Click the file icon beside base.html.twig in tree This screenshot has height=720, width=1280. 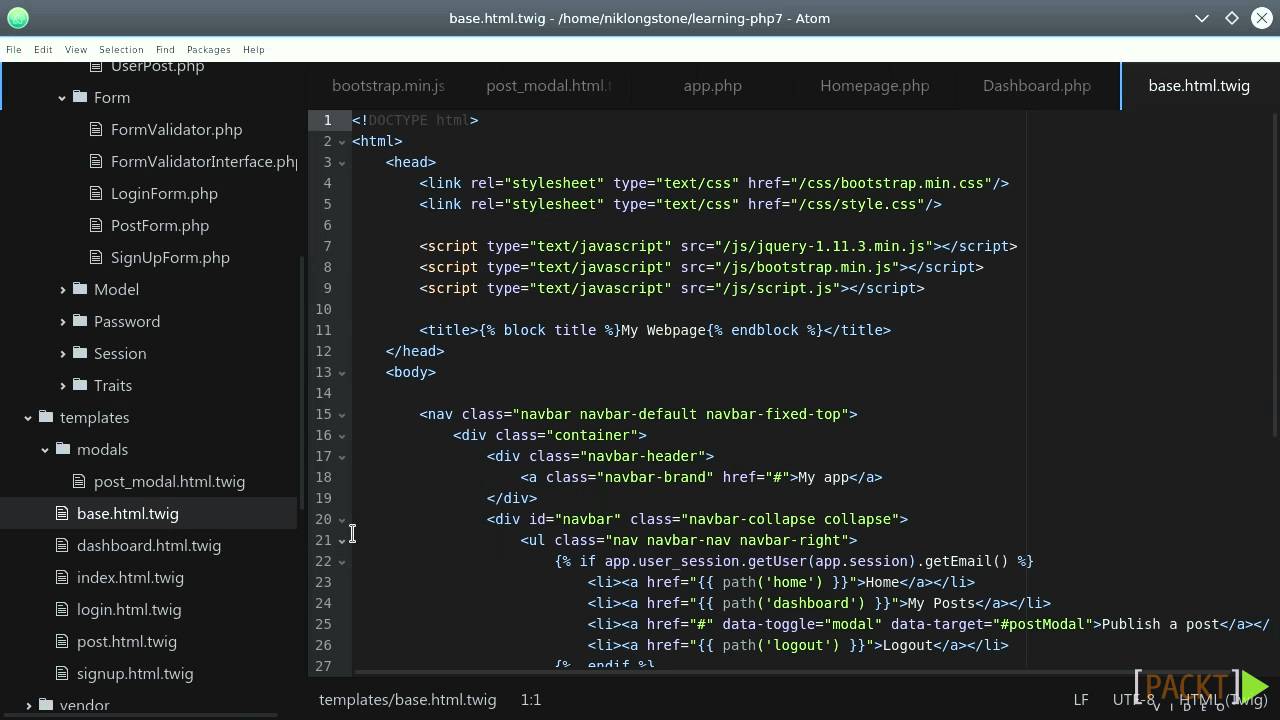coord(62,513)
